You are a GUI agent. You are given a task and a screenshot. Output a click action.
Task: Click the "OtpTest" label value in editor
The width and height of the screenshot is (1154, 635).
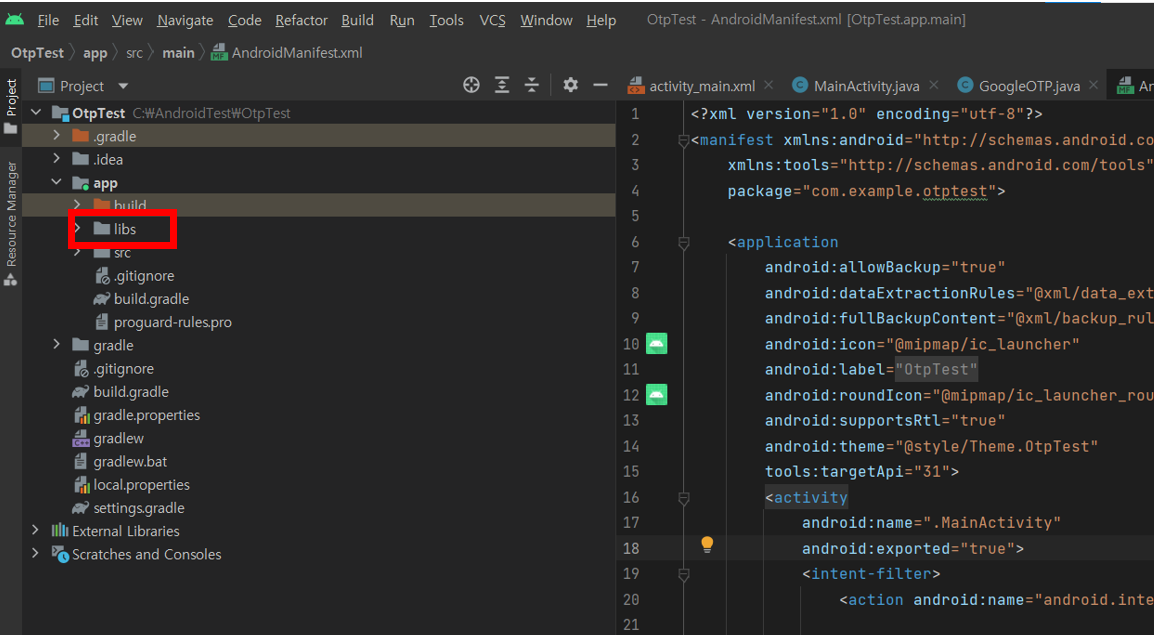coord(936,369)
